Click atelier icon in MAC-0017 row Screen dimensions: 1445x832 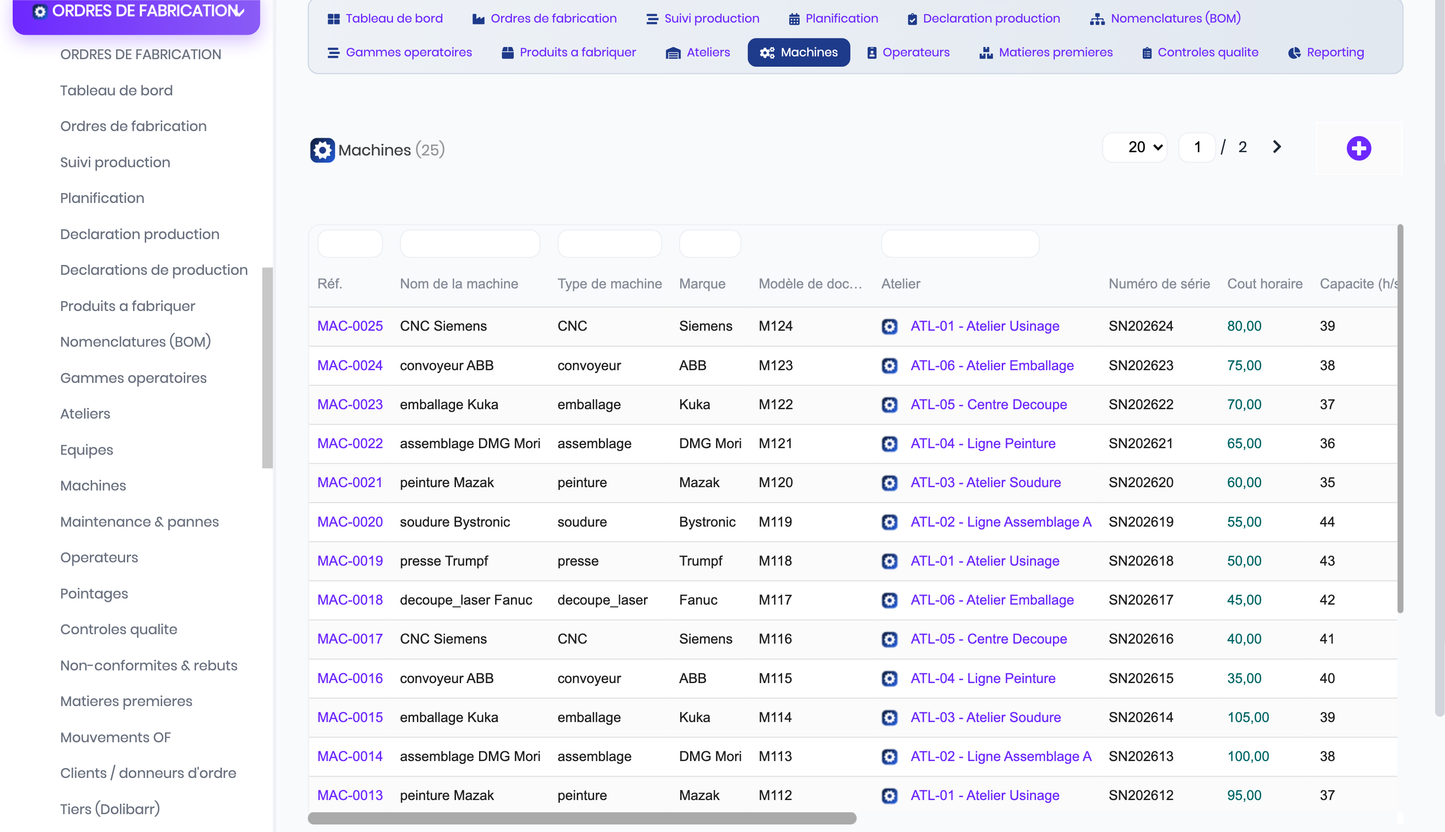(x=889, y=639)
